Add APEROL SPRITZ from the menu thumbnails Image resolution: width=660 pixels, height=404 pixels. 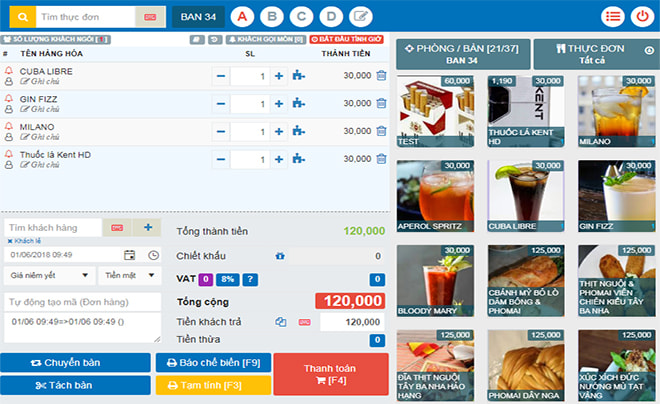[435, 197]
